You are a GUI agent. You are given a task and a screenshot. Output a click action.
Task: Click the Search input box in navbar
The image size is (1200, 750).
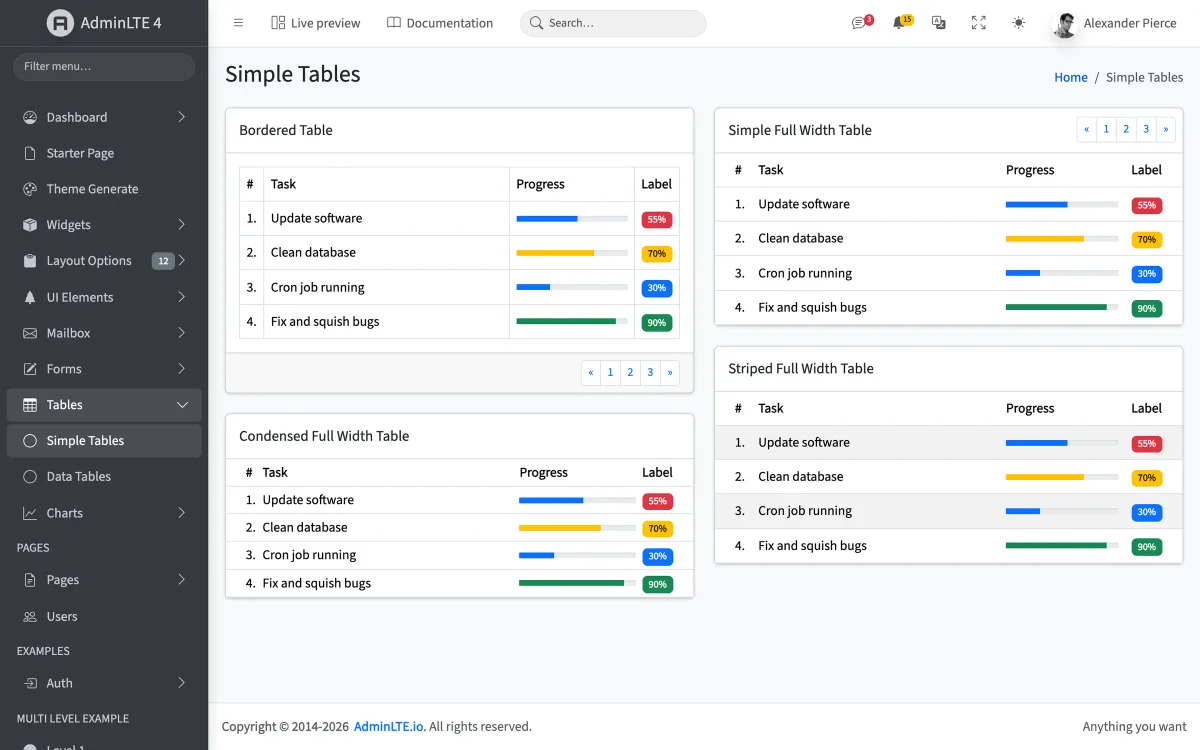(x=613, y=23)
